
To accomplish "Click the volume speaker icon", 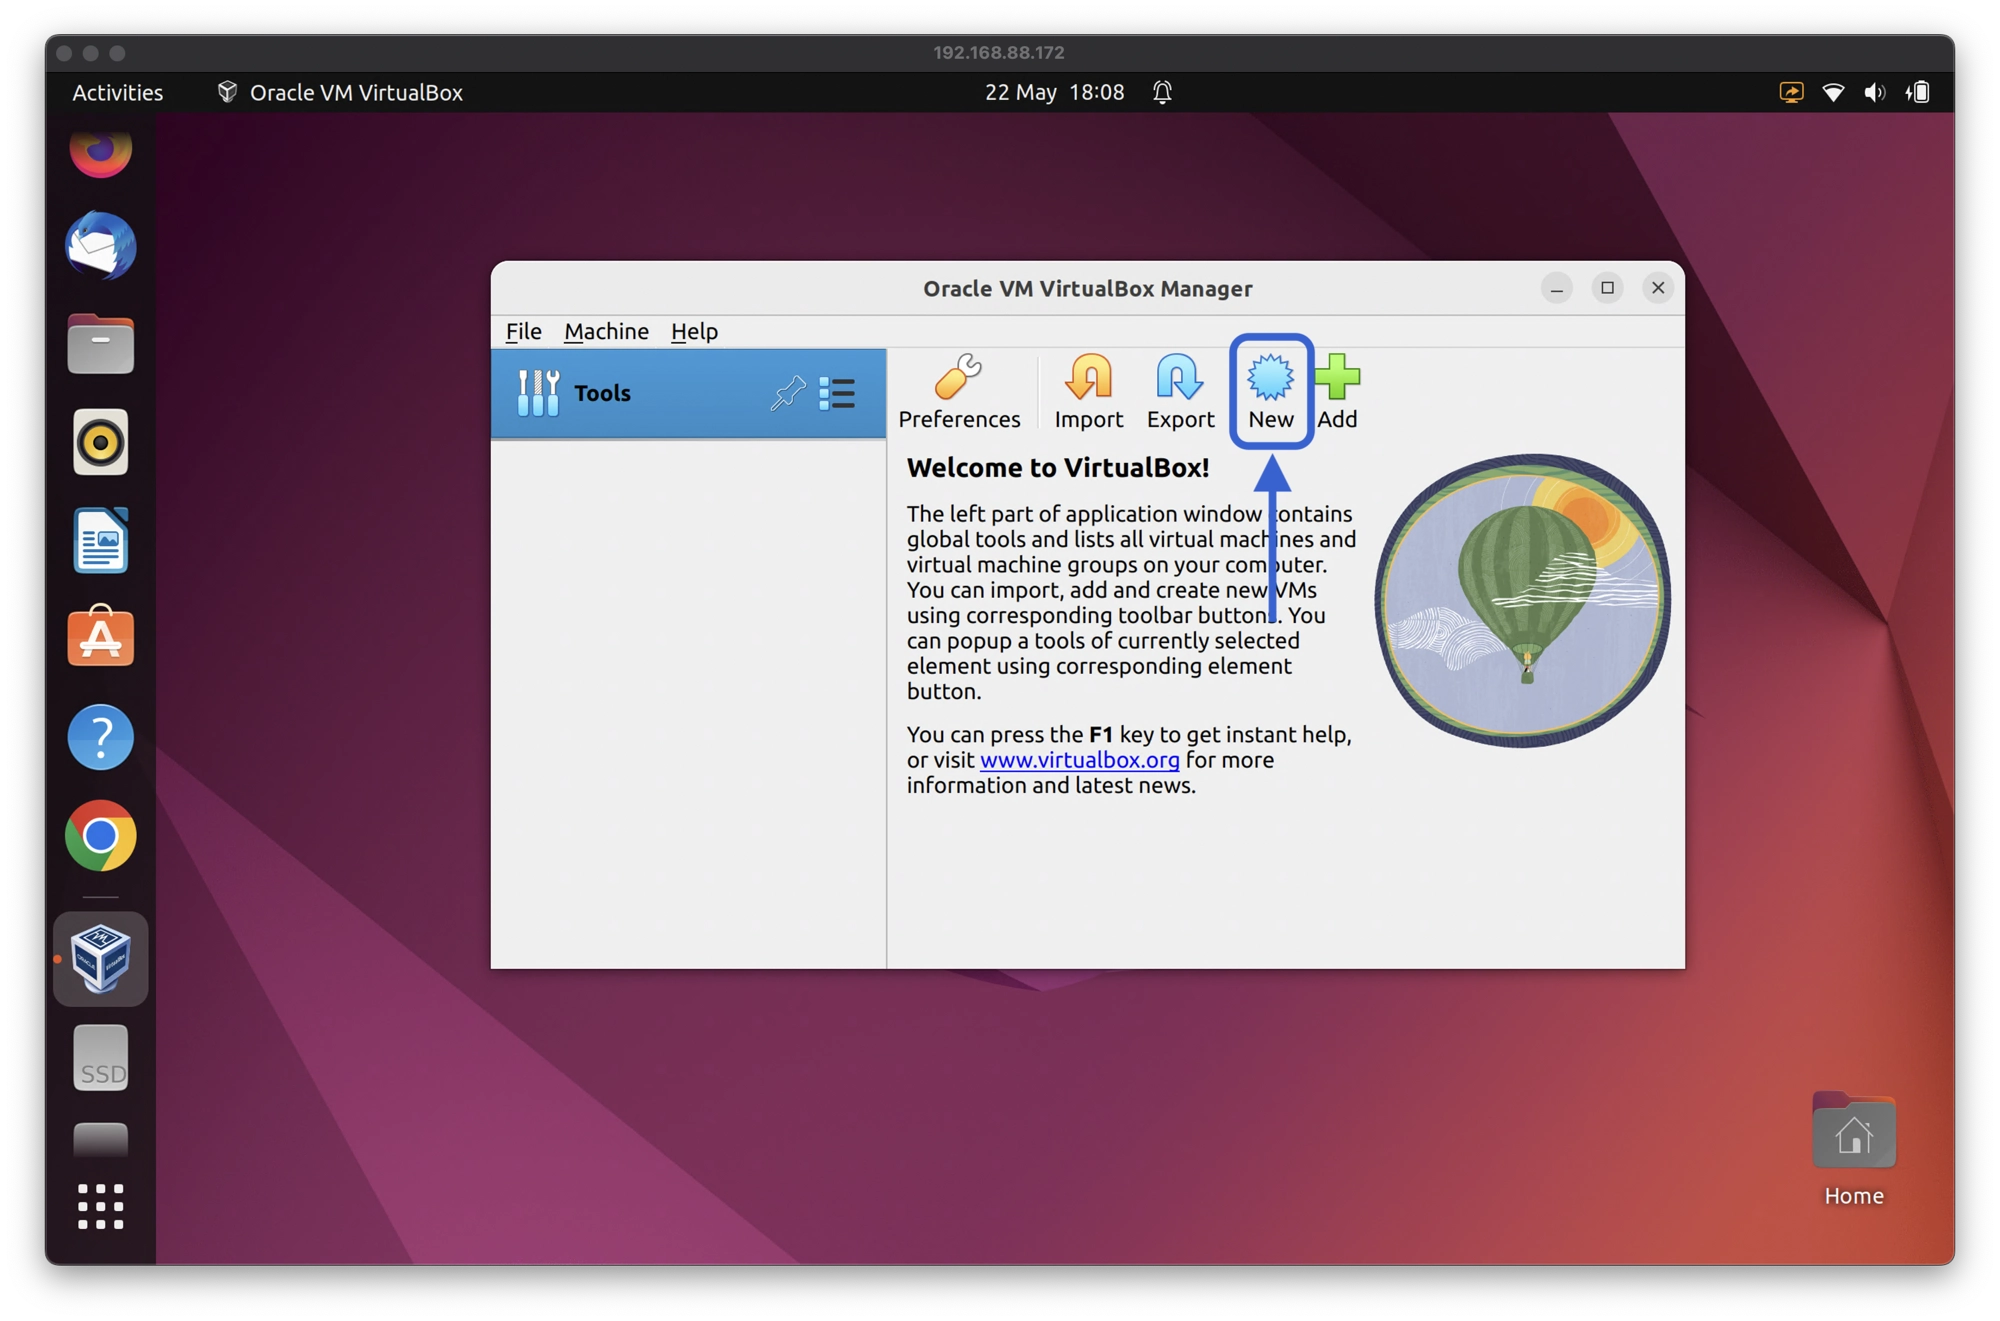I will click(x=1875, y=93).
